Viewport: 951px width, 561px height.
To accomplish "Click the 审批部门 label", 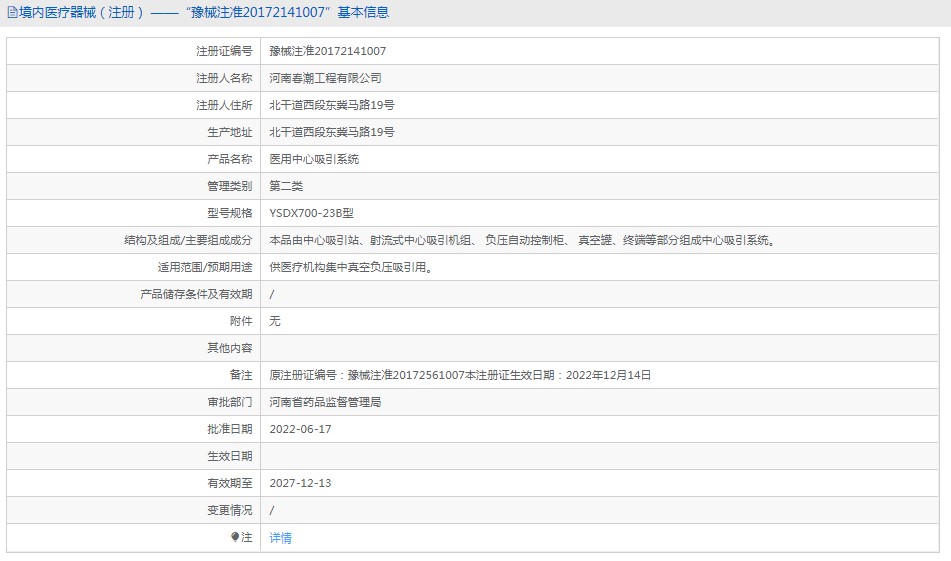I will pyautogui.click(x=230, y=402).
